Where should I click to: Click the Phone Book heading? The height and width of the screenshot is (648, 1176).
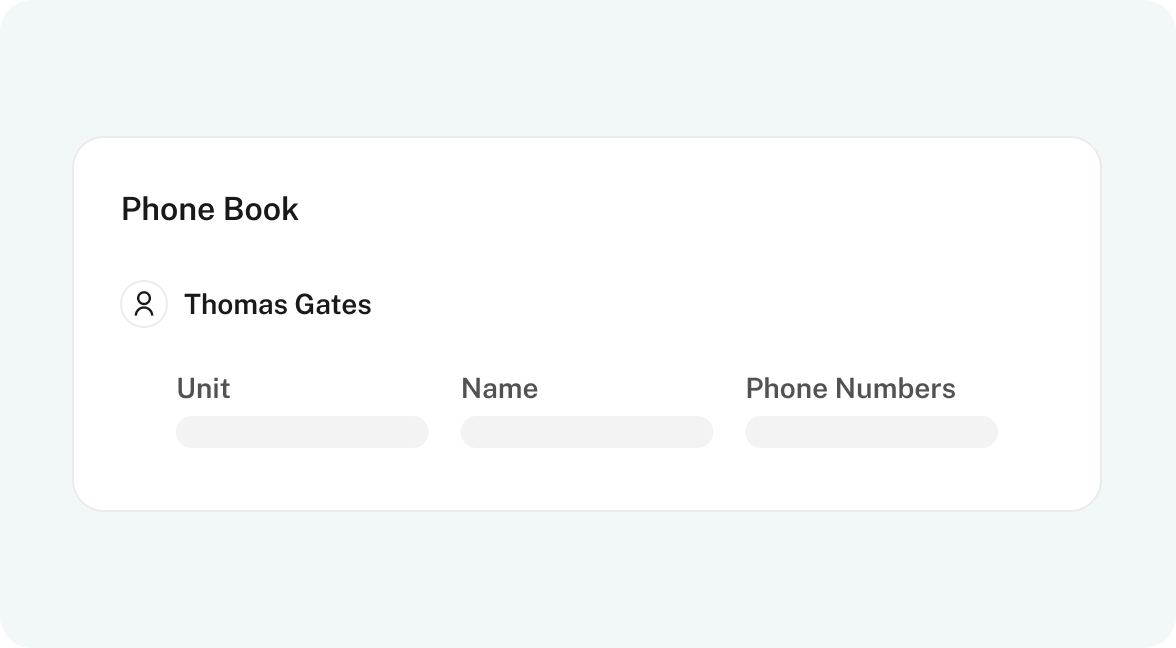click(x=210, y=209)
